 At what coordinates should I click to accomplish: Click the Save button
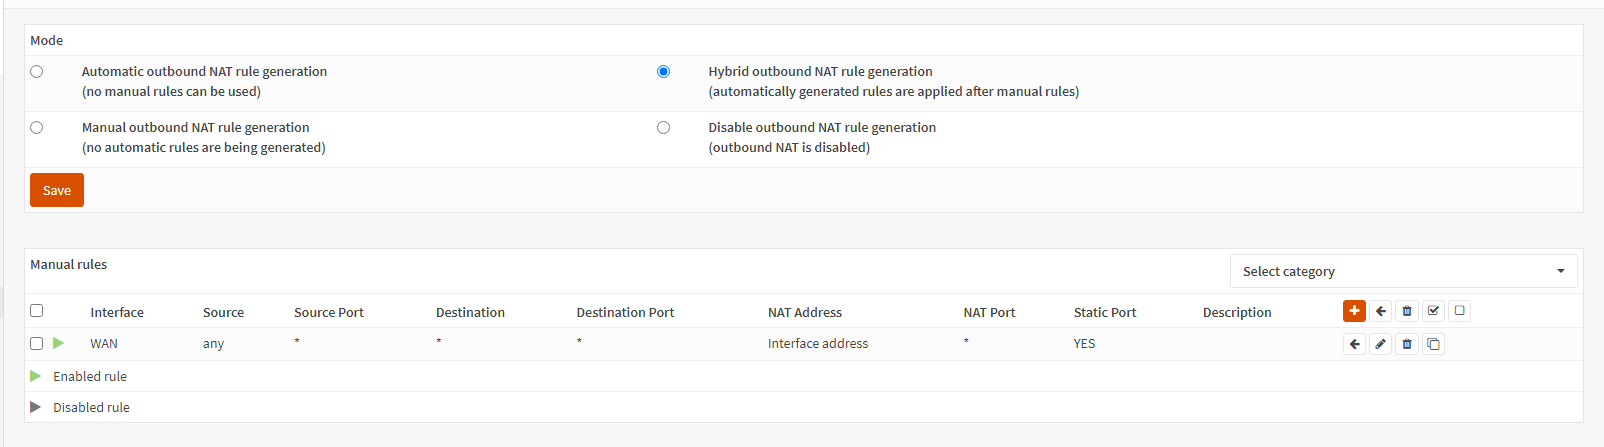pyautogui.click(x=57, y=190)
